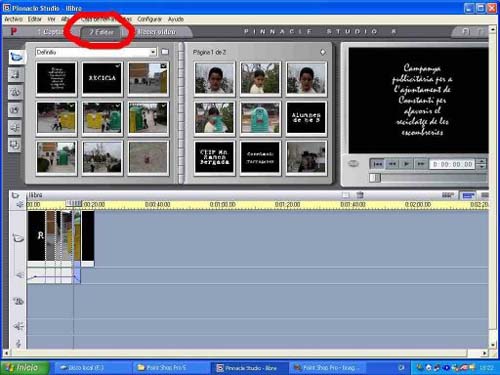Viewport: 500px width, 375px height.
Task: Click the timeline horizontal scrollbar
Action: 246,353
